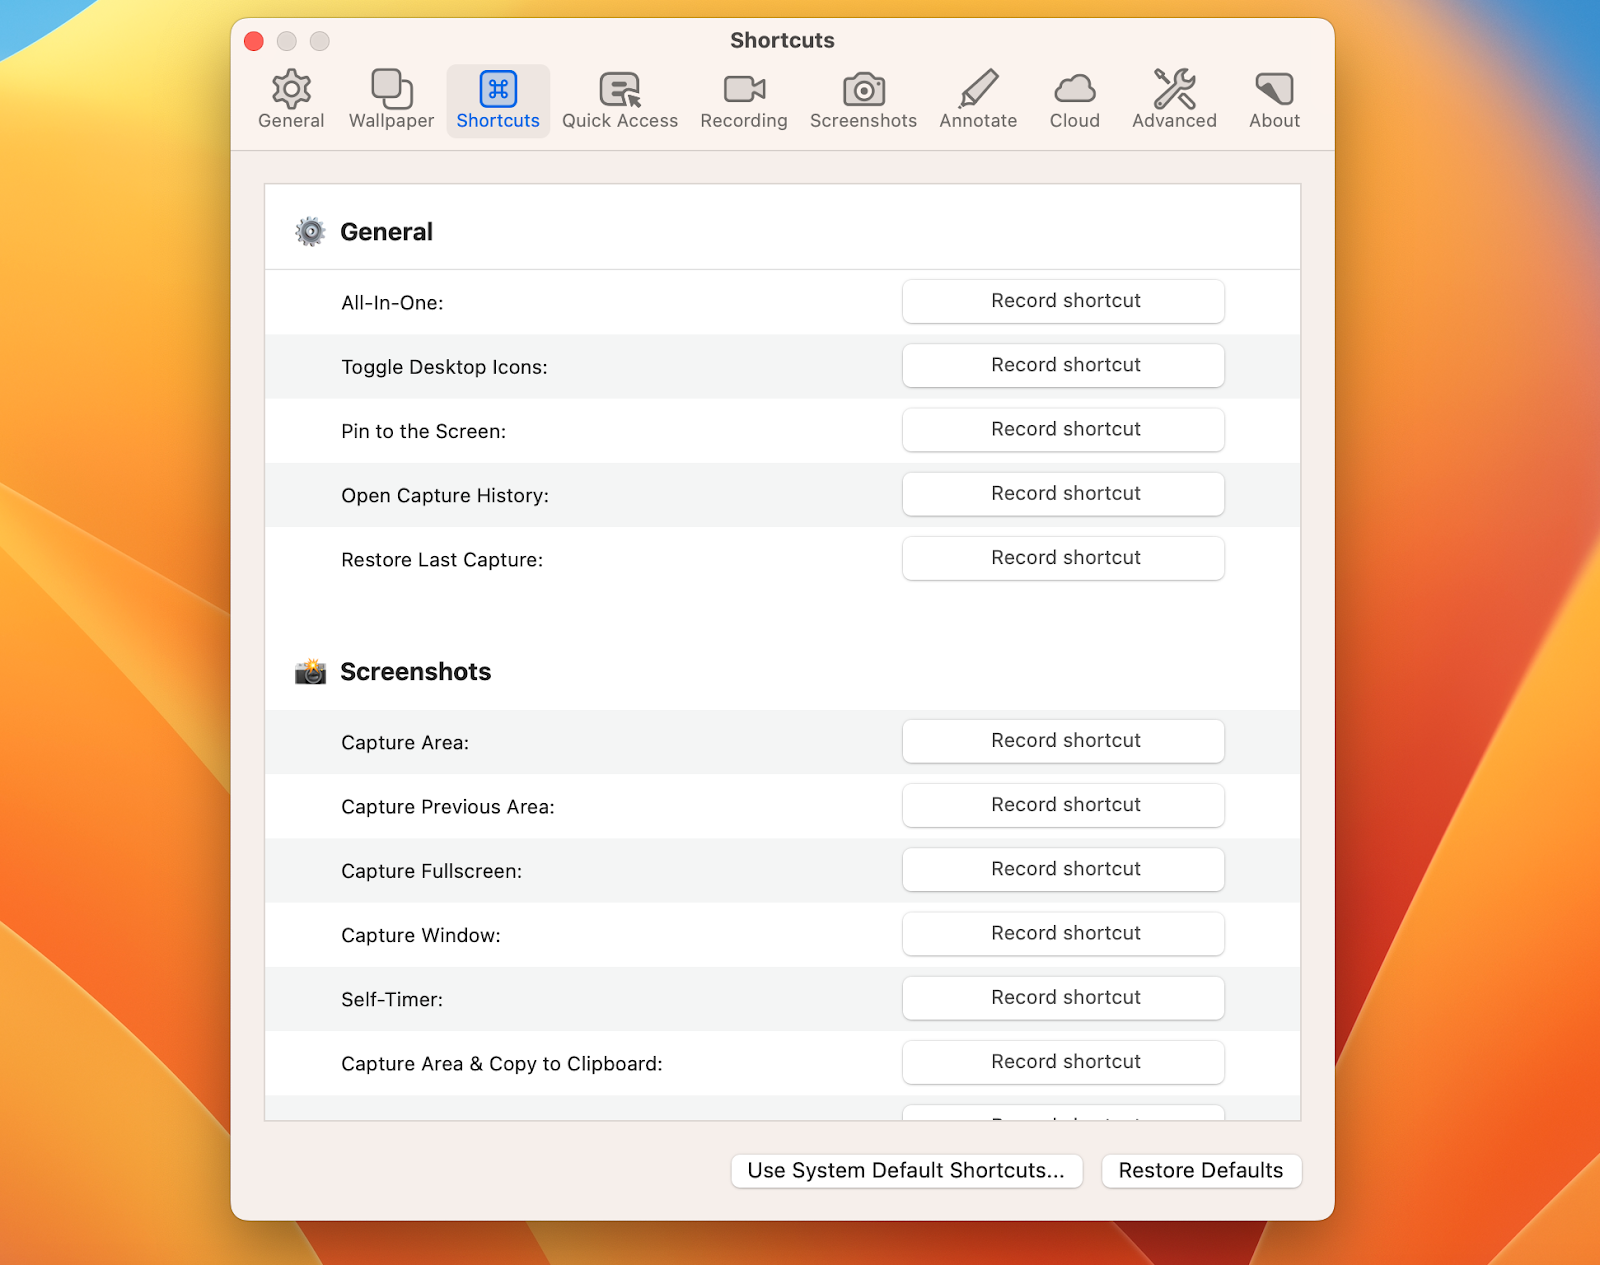Record shortcut for Capture Fullscreen
1600x1265 pixels.
point(1063,869)
